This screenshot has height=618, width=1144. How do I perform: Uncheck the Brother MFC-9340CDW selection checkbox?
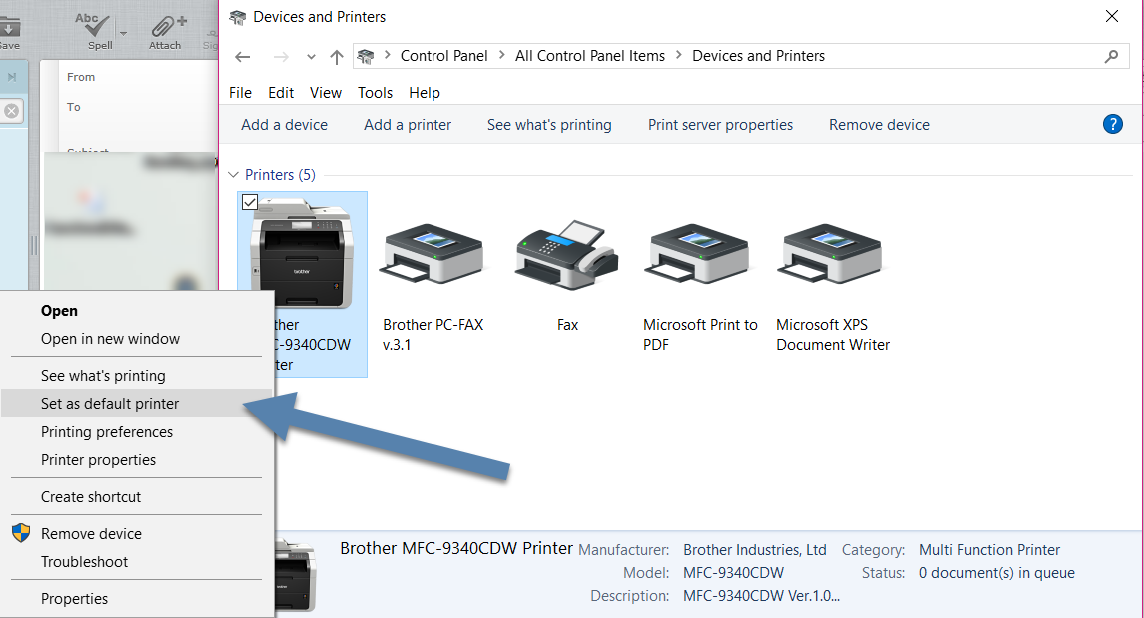[x=250, y=202]
